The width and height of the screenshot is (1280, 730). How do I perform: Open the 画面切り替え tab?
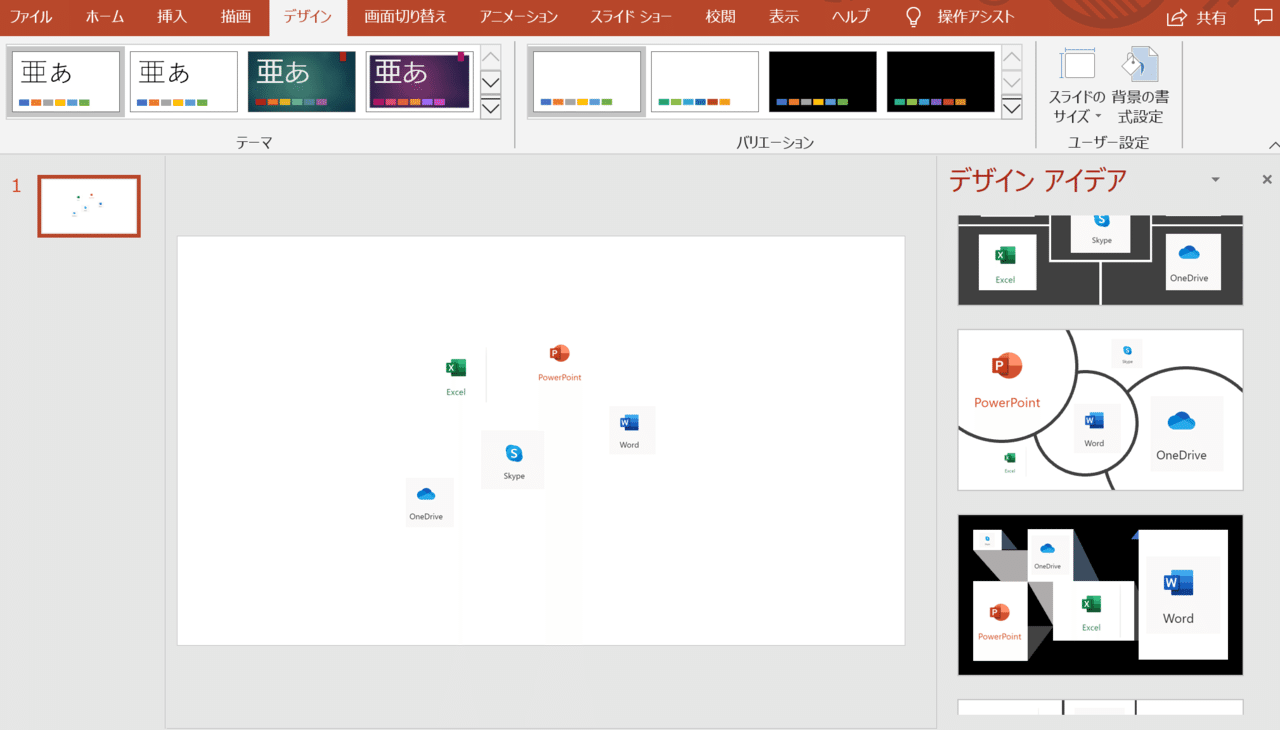tap(406, 17)
